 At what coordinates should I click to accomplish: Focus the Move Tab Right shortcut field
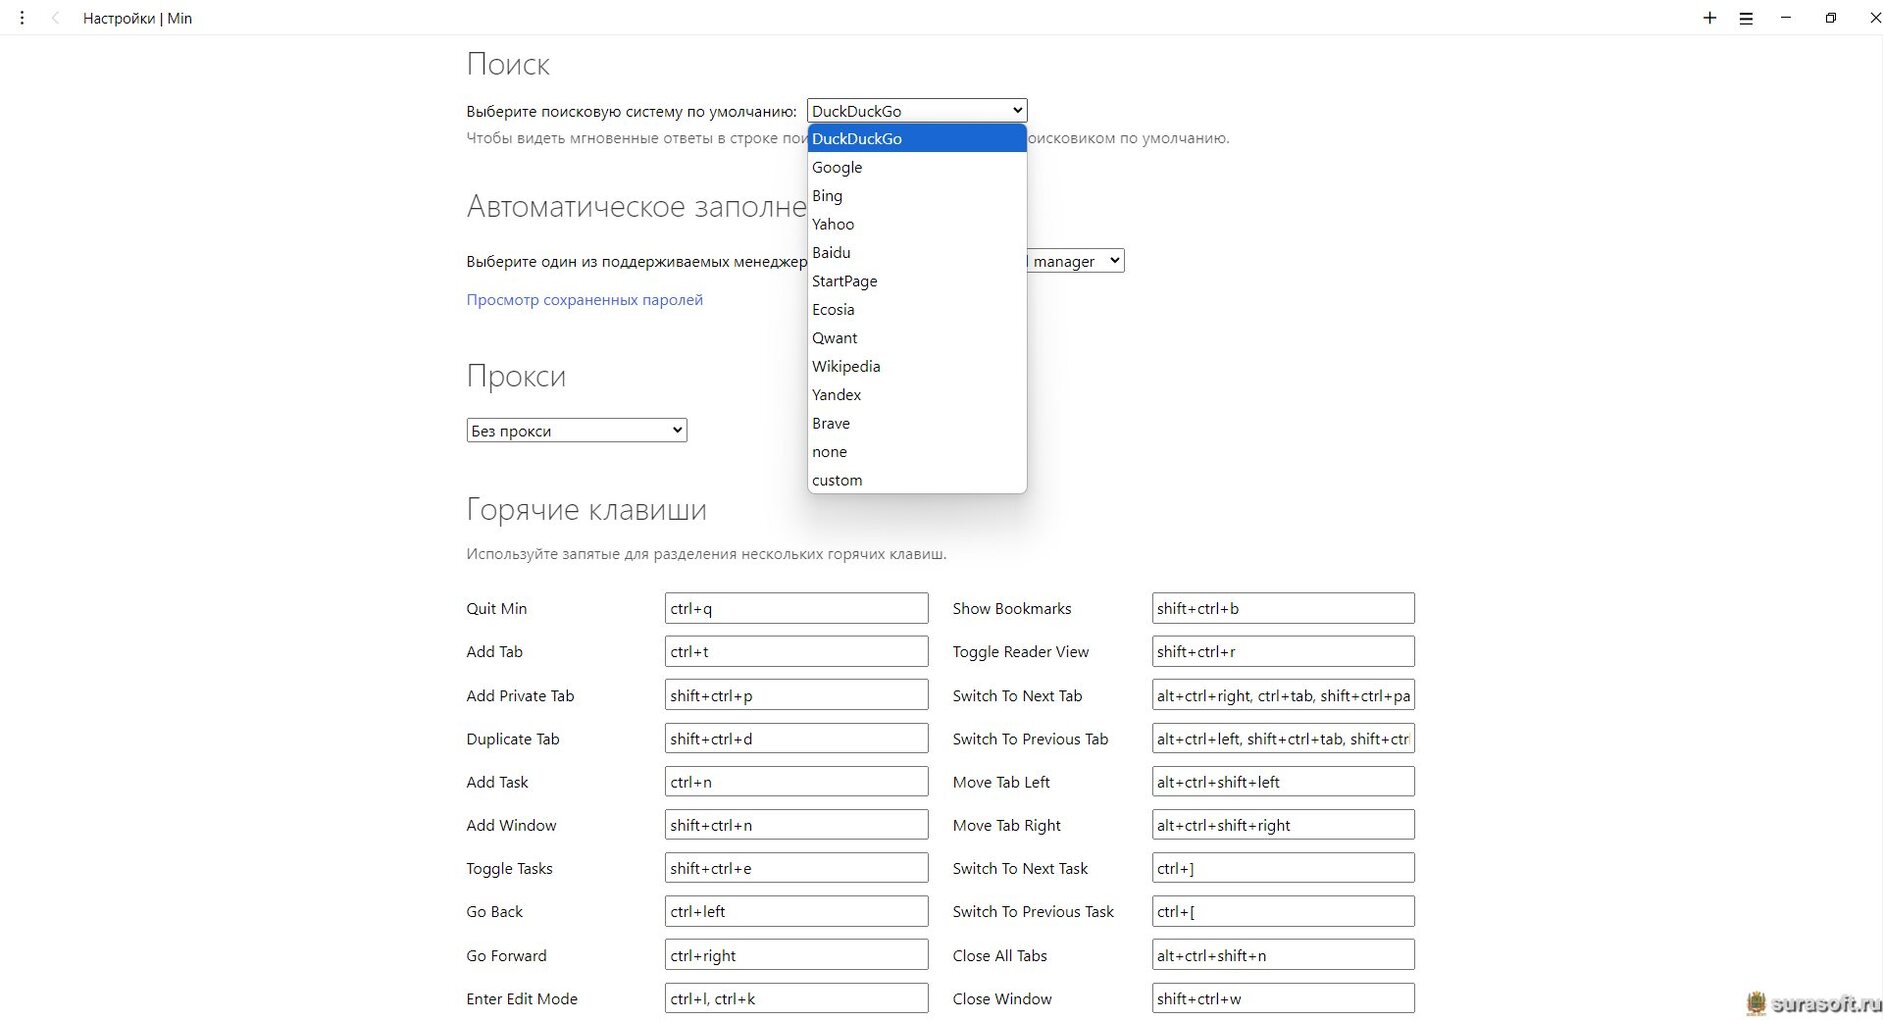1283,825
